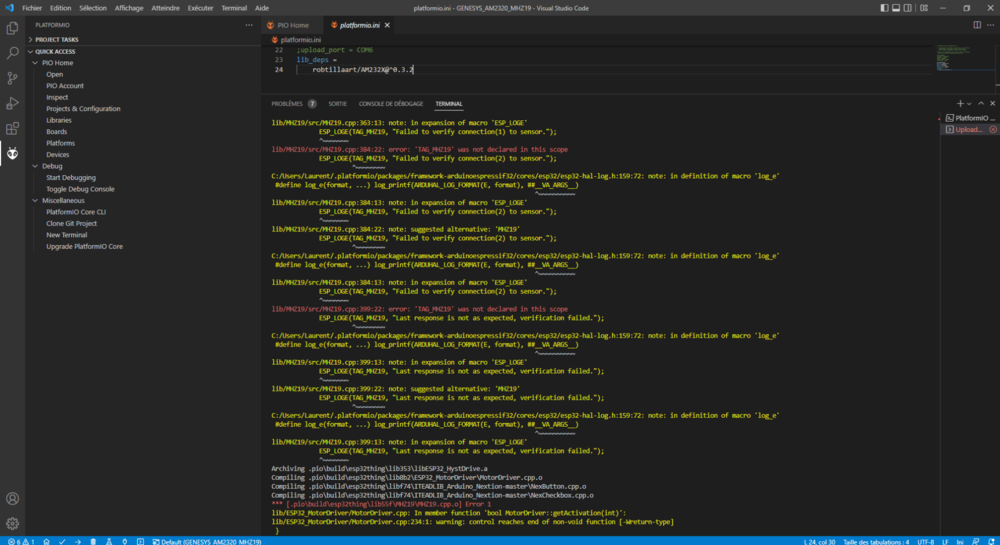Open PlatformIO Core CLI item
1000x545 pixels.
click(x=76, y=212)
